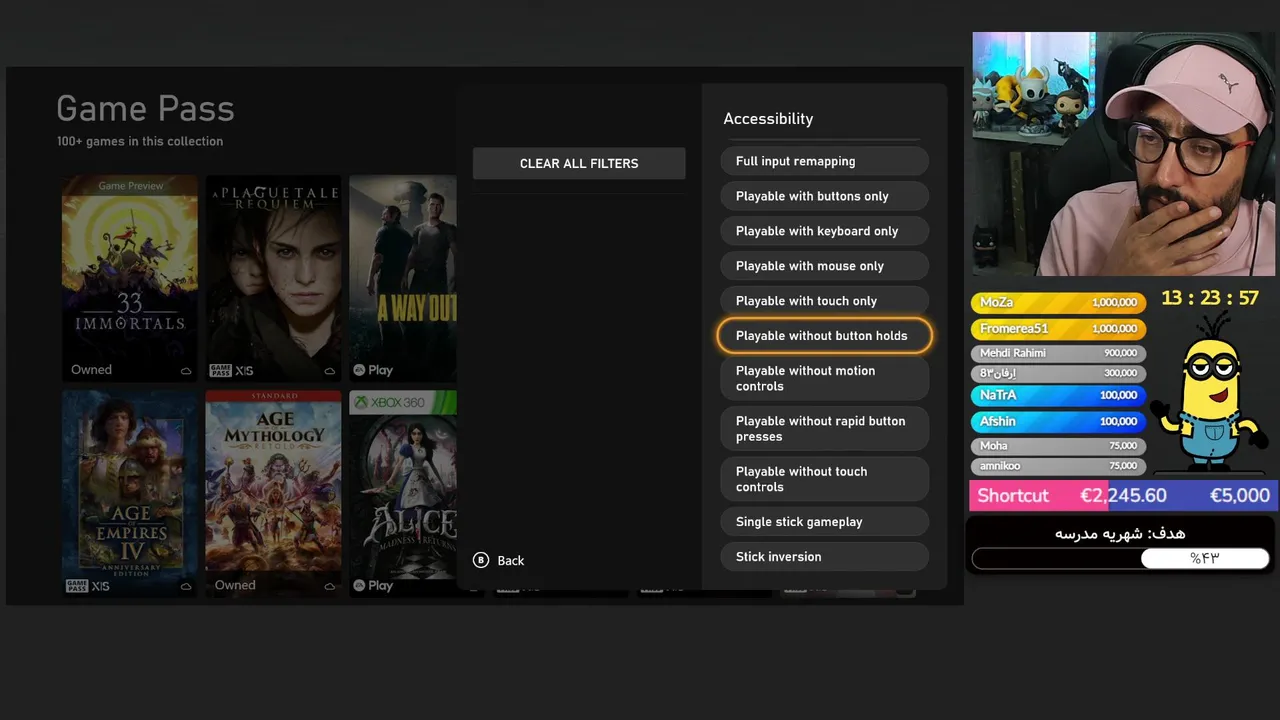The image size is (1280, 720).
Task: Enable Playable without rapid button presses
Action: coord(824,429)
